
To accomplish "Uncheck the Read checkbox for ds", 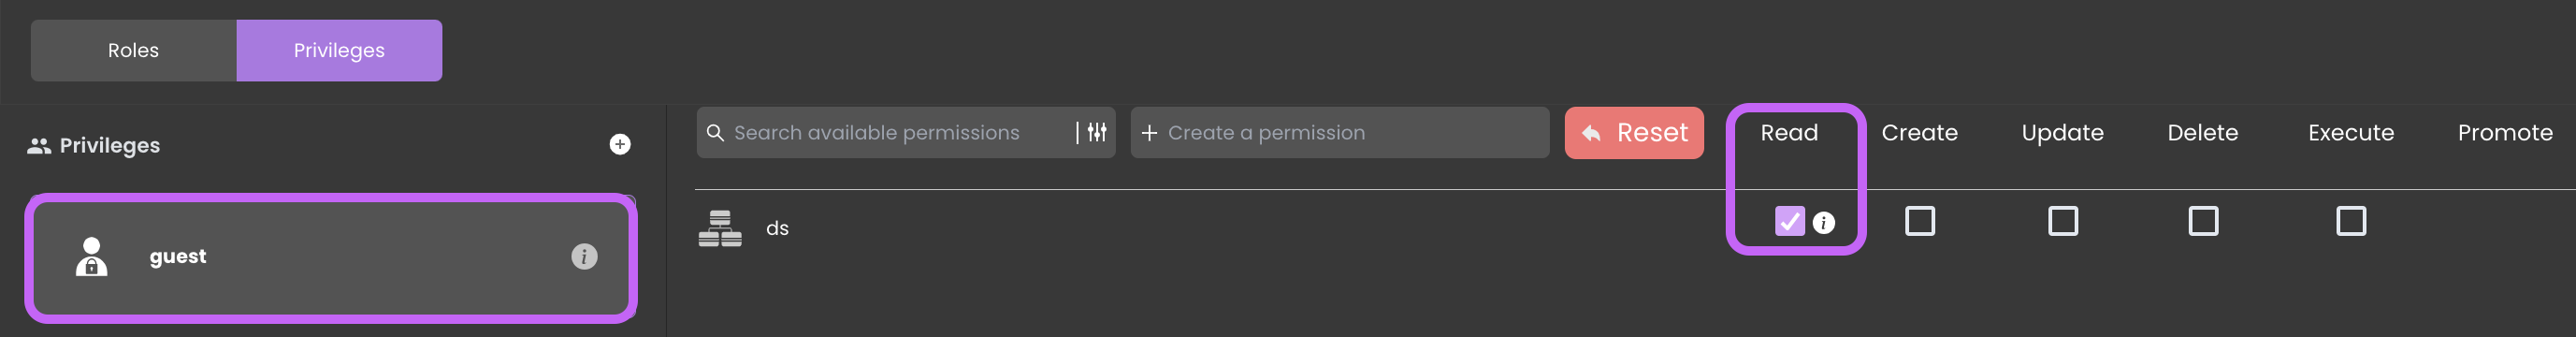I will point(1790,221).
